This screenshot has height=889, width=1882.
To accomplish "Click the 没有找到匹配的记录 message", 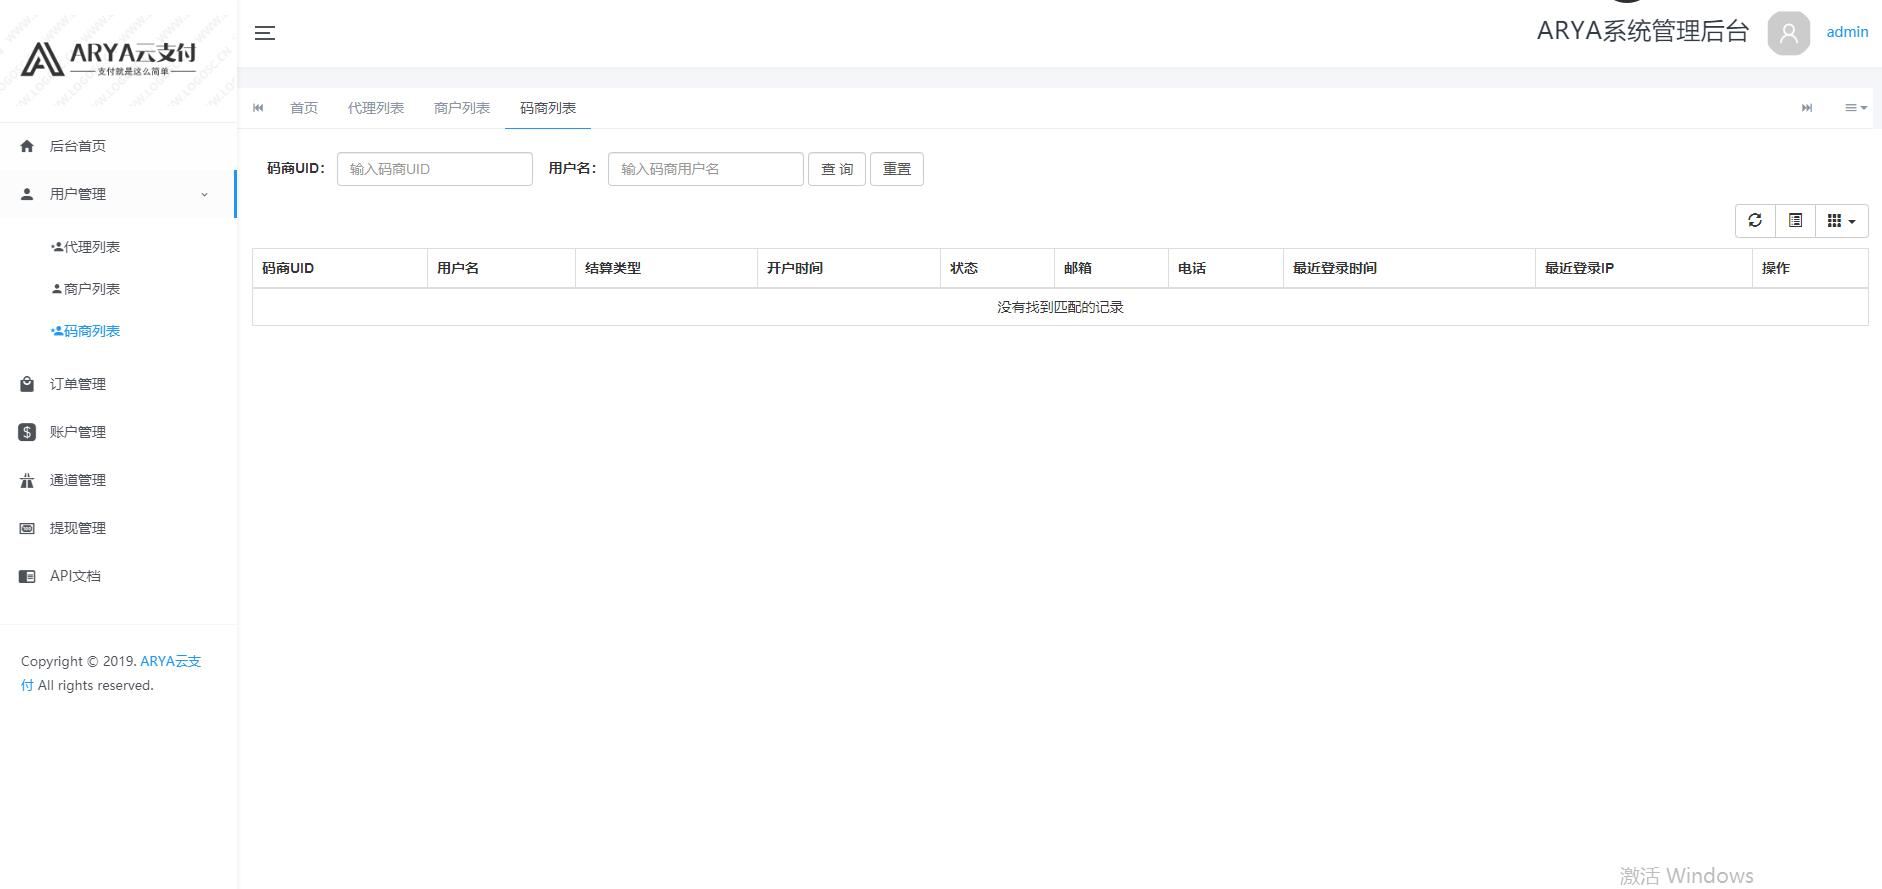I will (x=1060, y=307).
